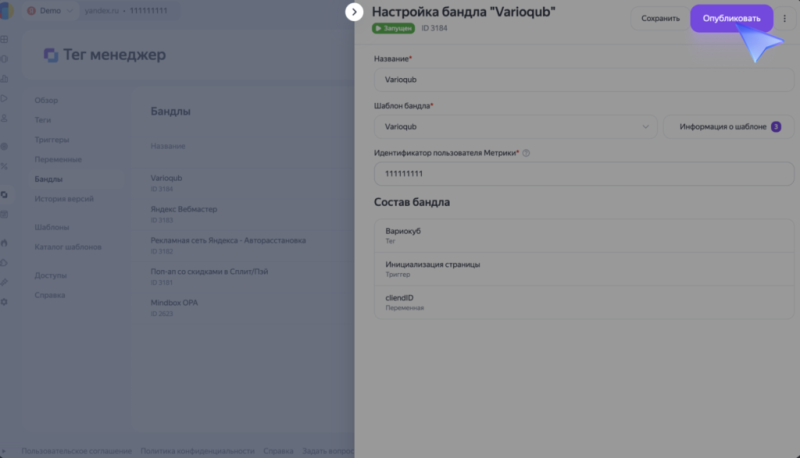Open the percent icon in the left rail
800x458 pixels.
[x=4, y=166]
